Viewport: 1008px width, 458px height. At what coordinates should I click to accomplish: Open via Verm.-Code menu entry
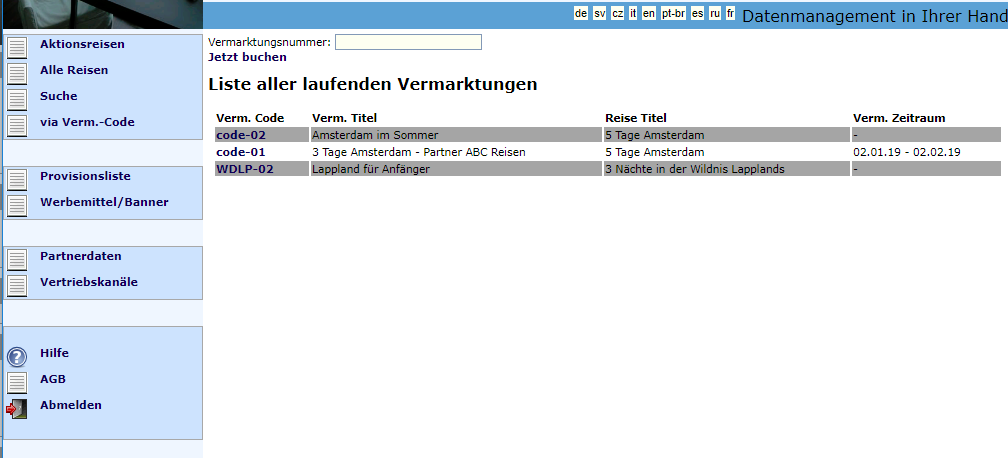coord(87,122)
